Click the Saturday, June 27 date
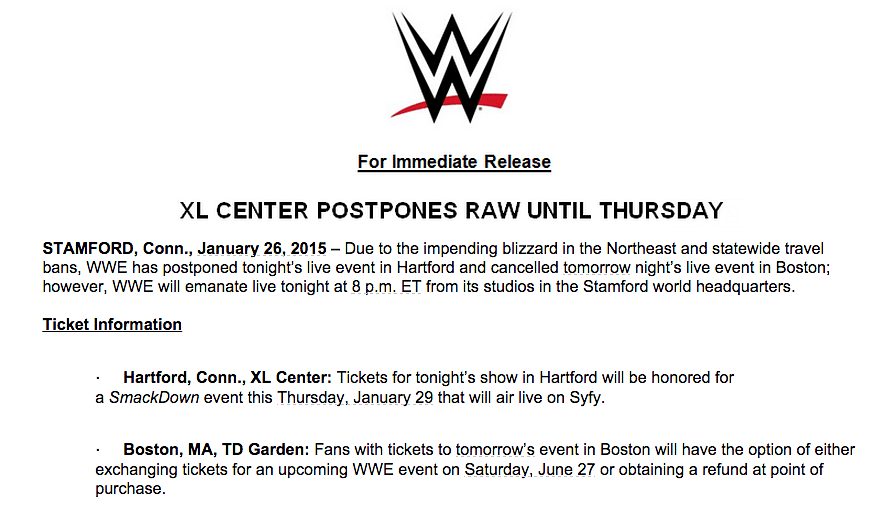Viewport: 880px width, 511px height. (x=529, y=469)
